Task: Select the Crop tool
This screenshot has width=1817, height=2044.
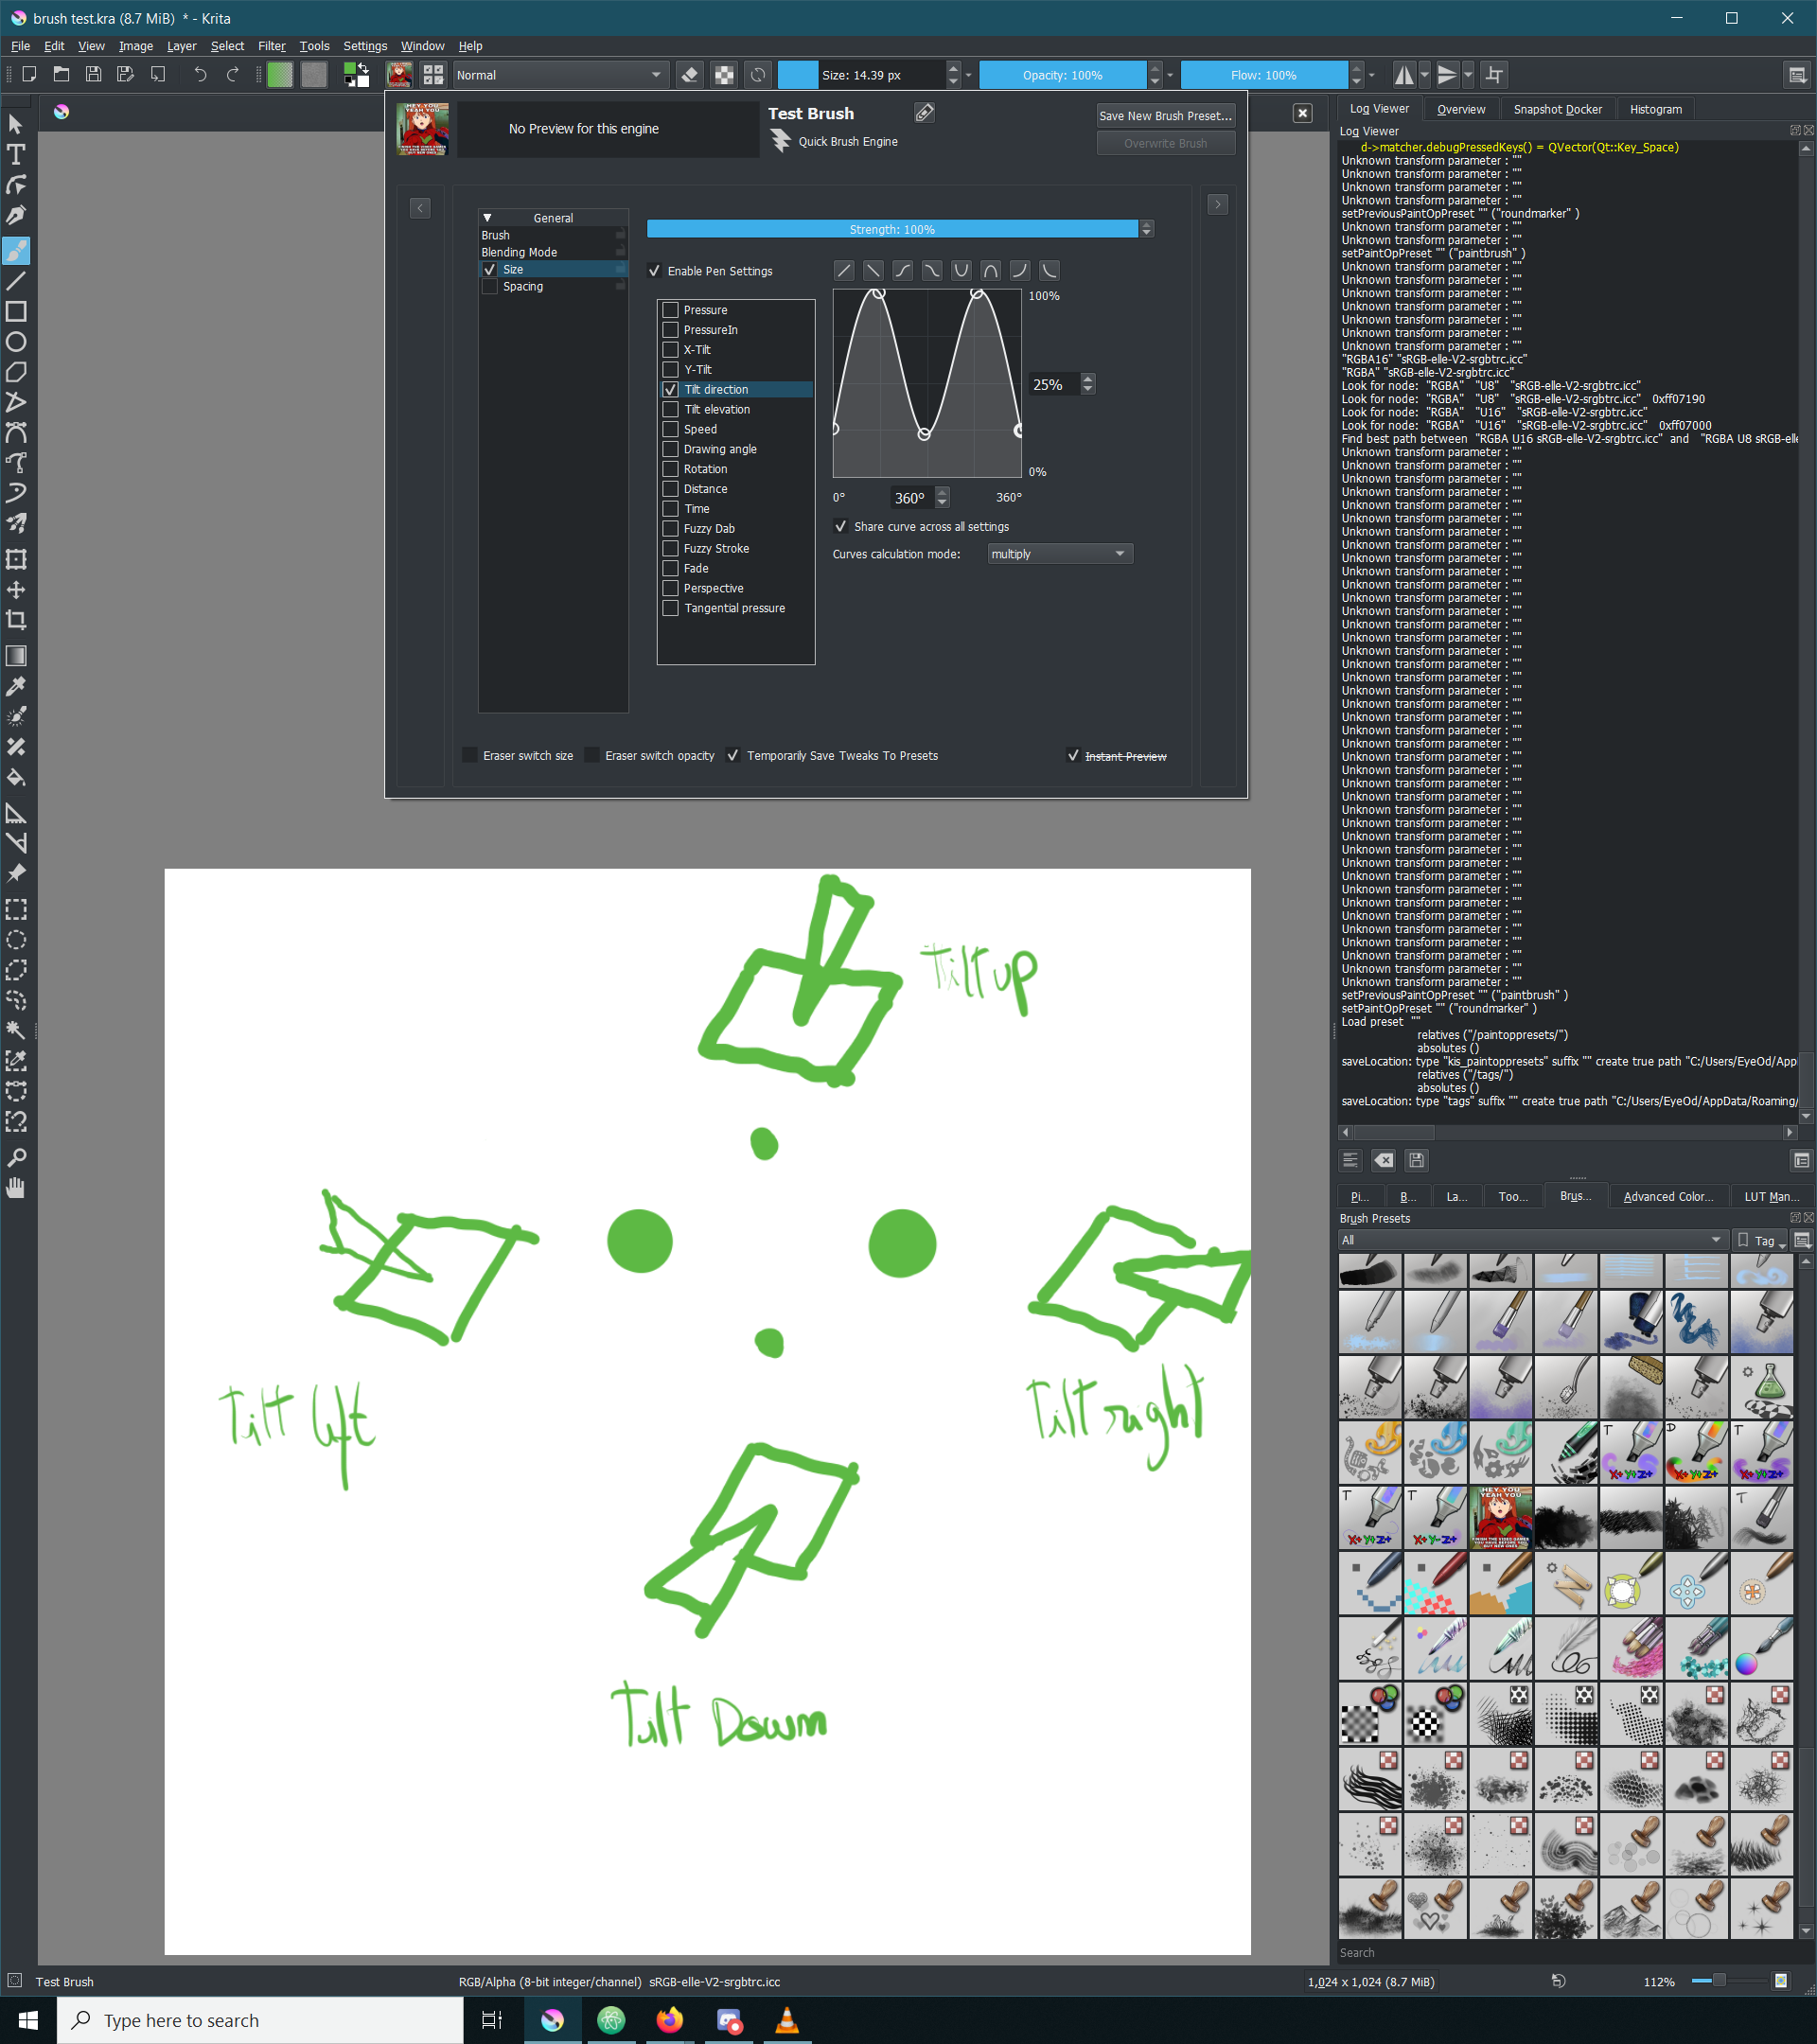Action: click(16, 620)
